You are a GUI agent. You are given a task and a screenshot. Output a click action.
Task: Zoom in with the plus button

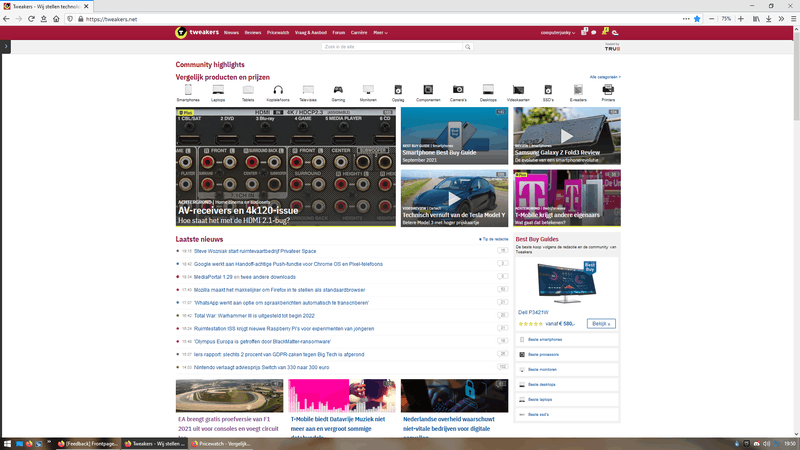tap(740, 19)
